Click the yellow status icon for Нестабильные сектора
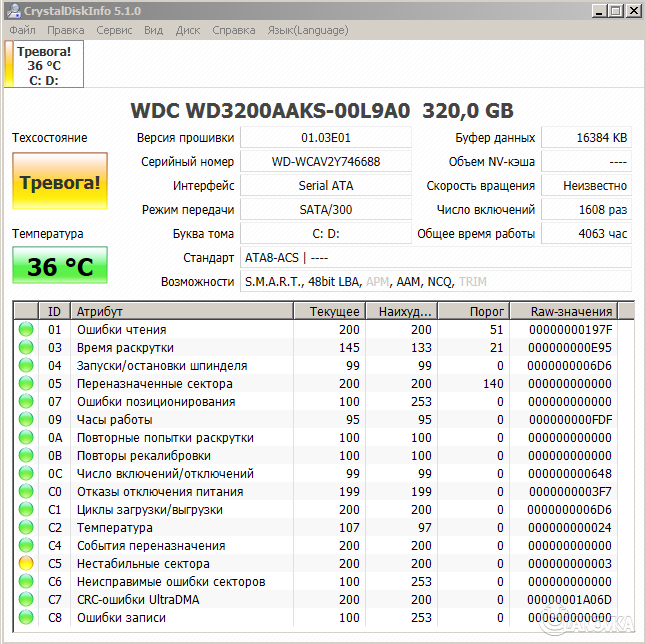Image resolution: width=646 pixels, height=644 pixels. 26,563
